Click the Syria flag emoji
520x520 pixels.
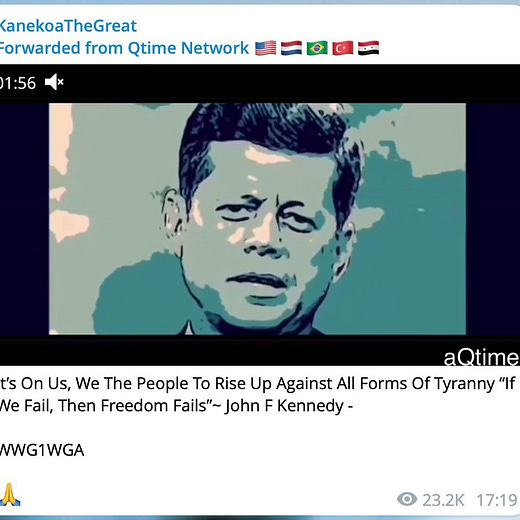368,48
